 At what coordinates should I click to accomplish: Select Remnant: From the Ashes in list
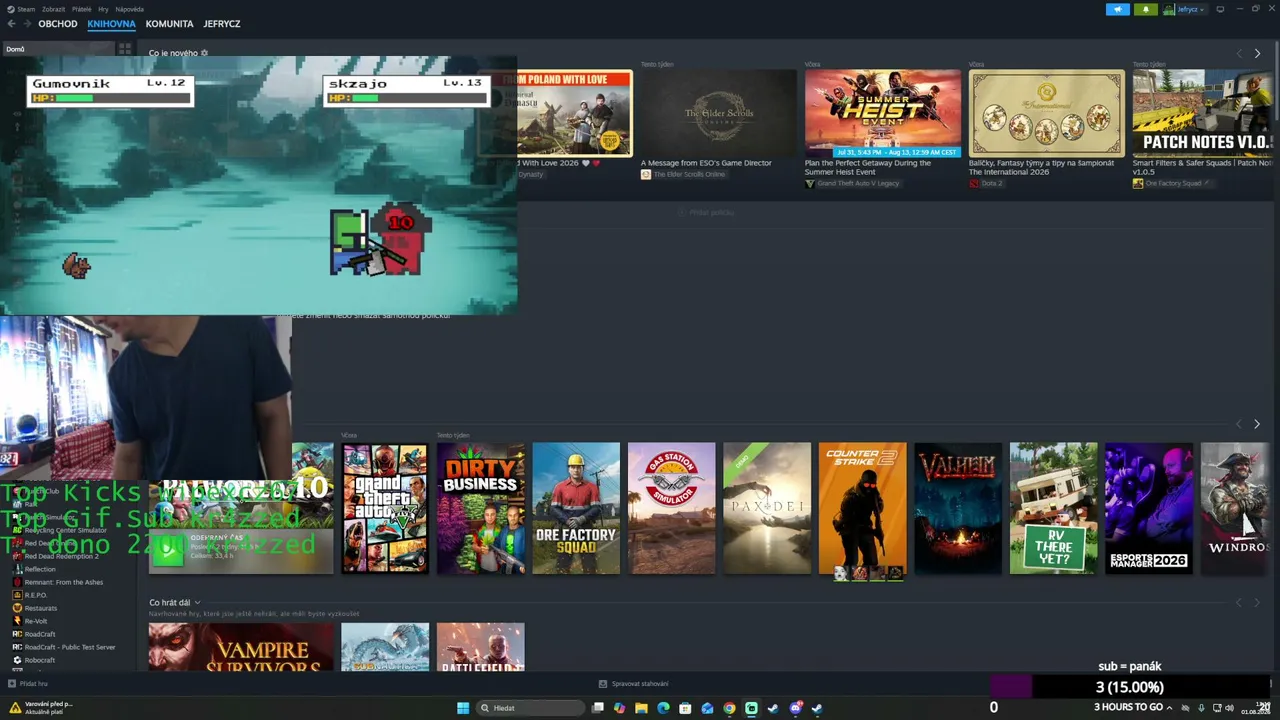point(64,582)
